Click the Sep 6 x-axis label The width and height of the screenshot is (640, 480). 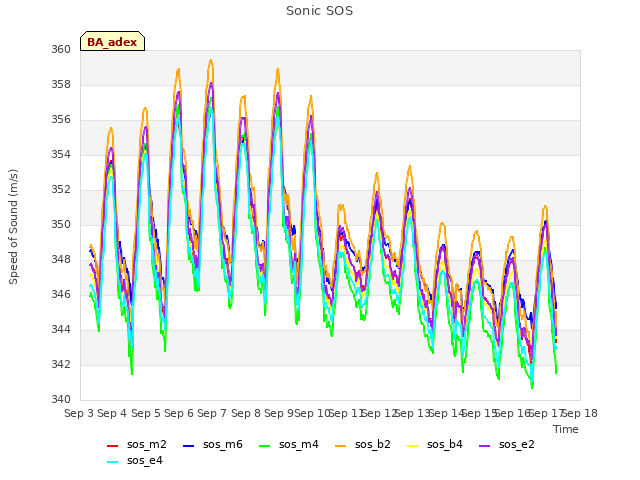pyautogui.click(x=179, y=413)
